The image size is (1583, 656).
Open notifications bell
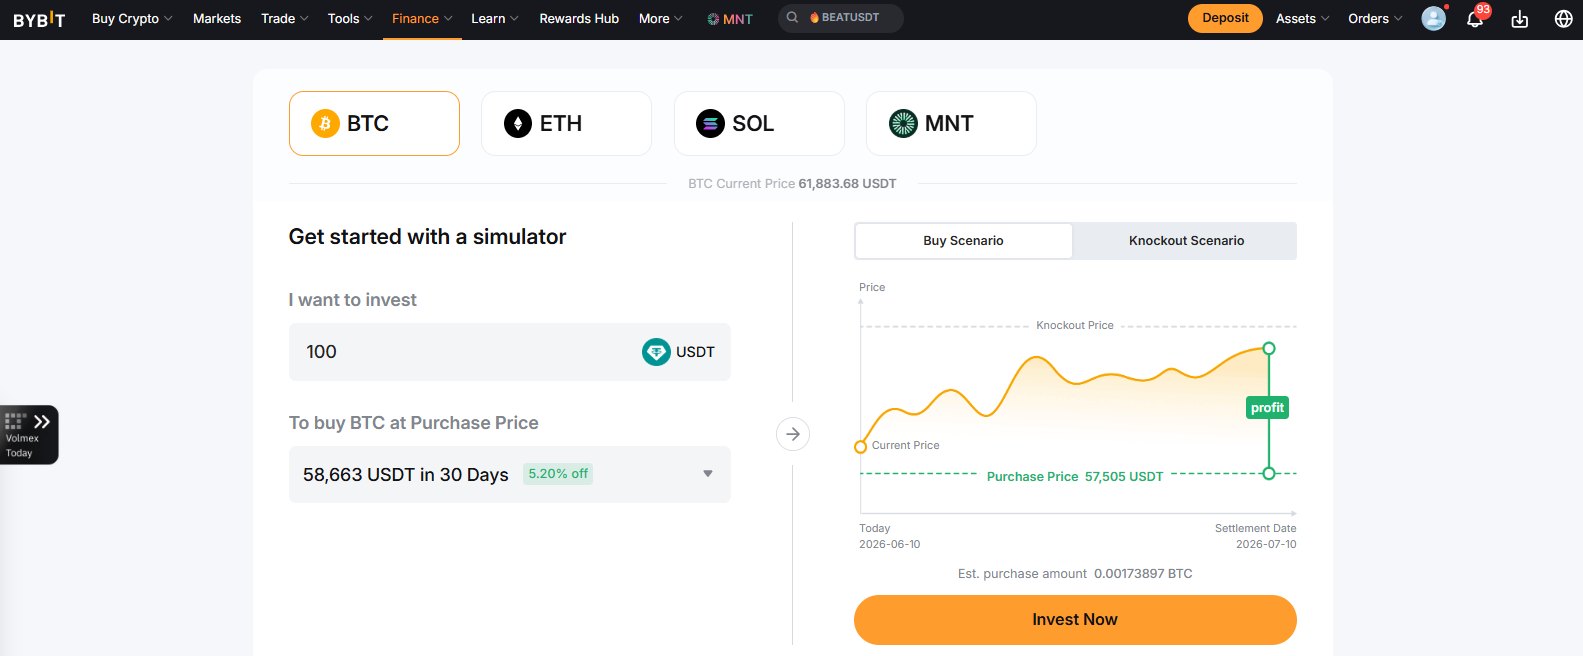tap(1475, 19)
